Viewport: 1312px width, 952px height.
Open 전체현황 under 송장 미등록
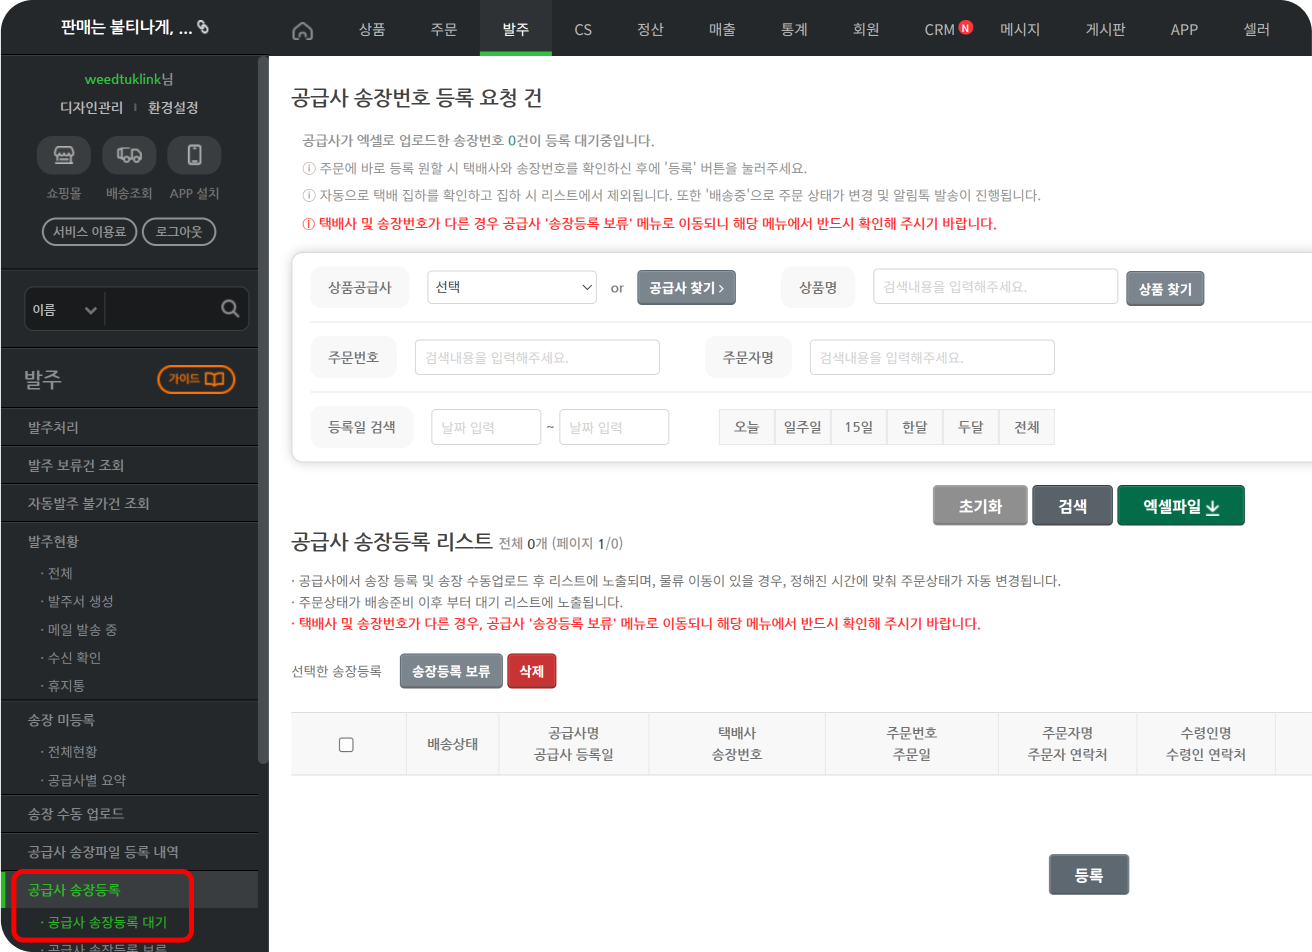coord(70,752)
